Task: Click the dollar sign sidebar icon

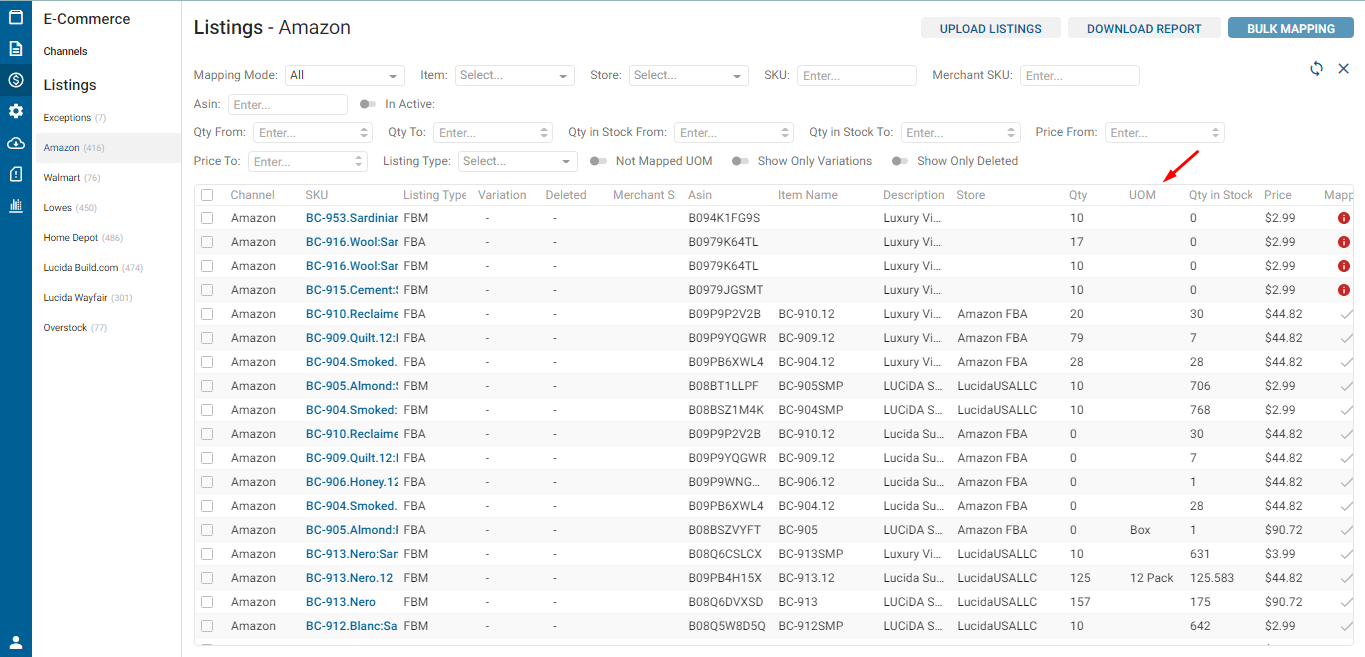Action: (16, 80)
